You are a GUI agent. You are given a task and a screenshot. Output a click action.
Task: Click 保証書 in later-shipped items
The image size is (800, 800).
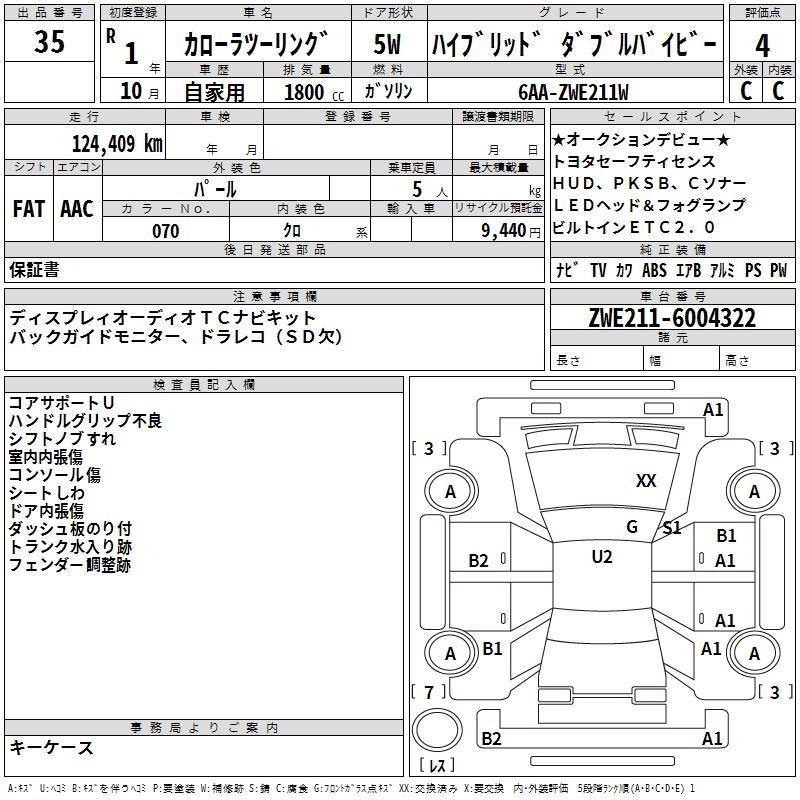tap(34, 270)
